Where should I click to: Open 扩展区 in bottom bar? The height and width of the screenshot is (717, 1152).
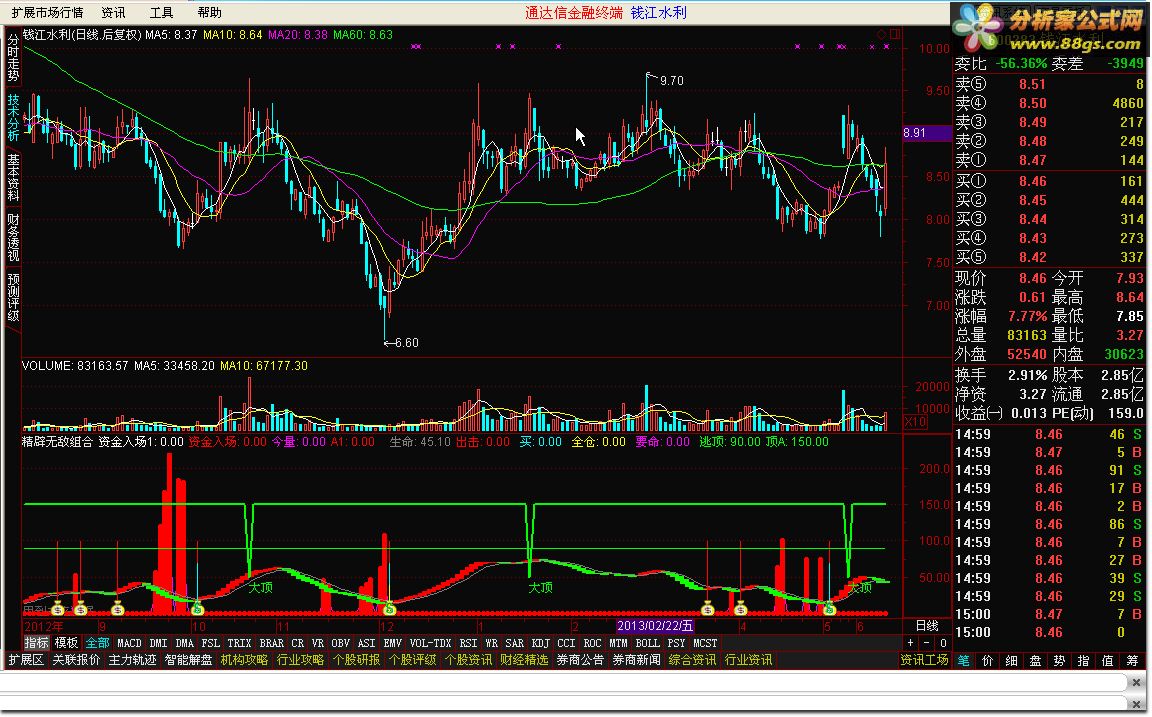point(26,660)
